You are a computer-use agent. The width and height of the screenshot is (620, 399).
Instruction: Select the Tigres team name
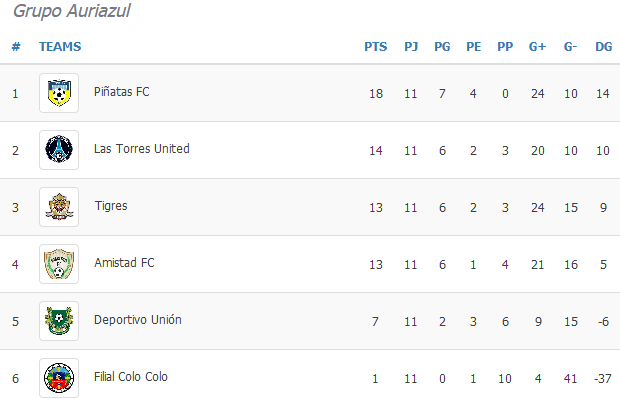pyautogui.click(x=111, y=206)
